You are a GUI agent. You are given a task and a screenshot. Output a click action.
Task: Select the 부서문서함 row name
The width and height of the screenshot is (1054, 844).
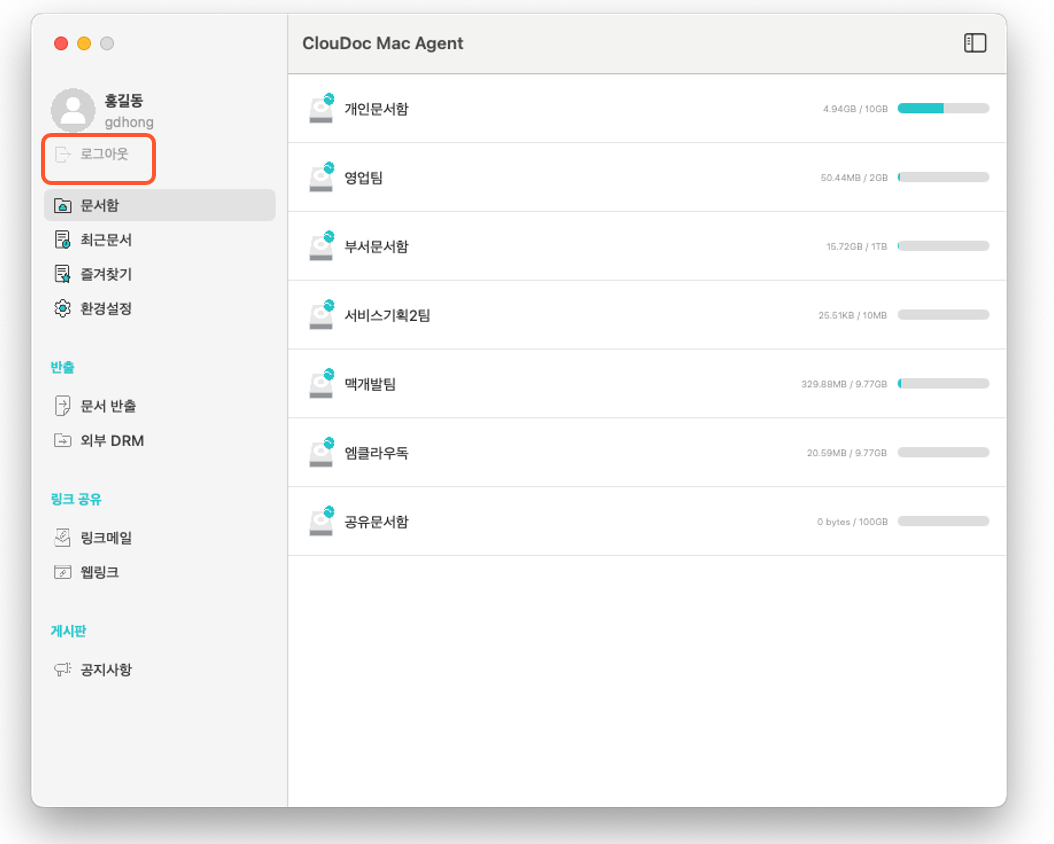click(376, 247)
